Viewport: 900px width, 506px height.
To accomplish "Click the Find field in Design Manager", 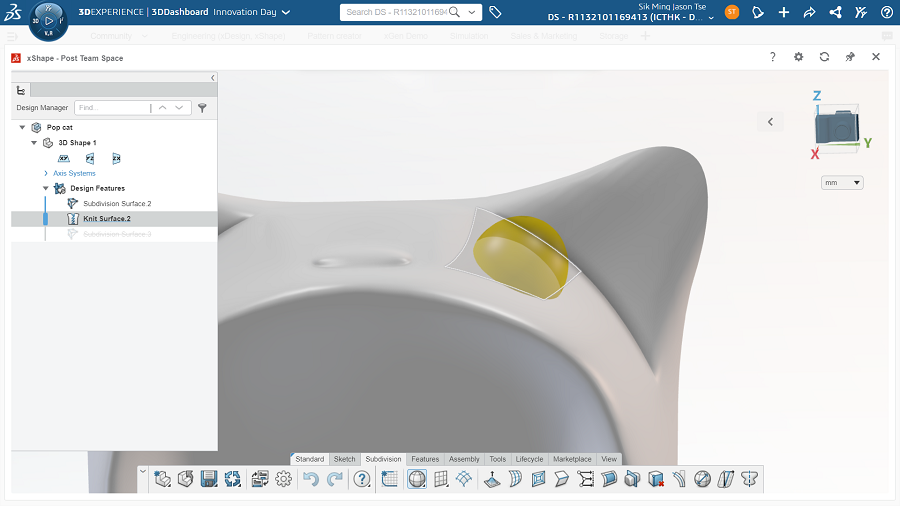I will (110, 108).
